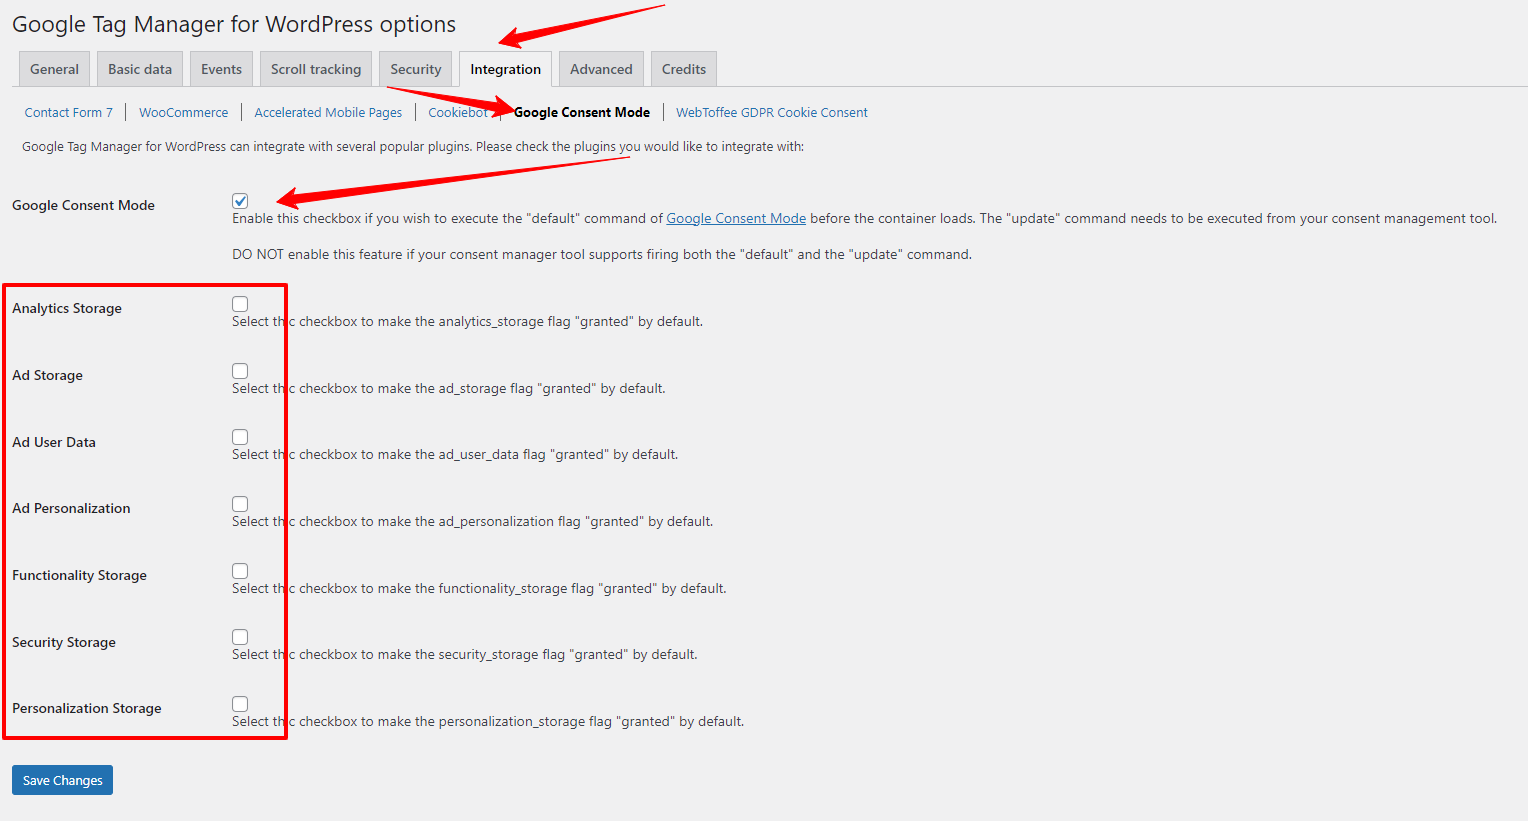Switch to the Basic data tab
This screenshot has width=1528, height=821.
pyautogui.click(x=140, y=69)
